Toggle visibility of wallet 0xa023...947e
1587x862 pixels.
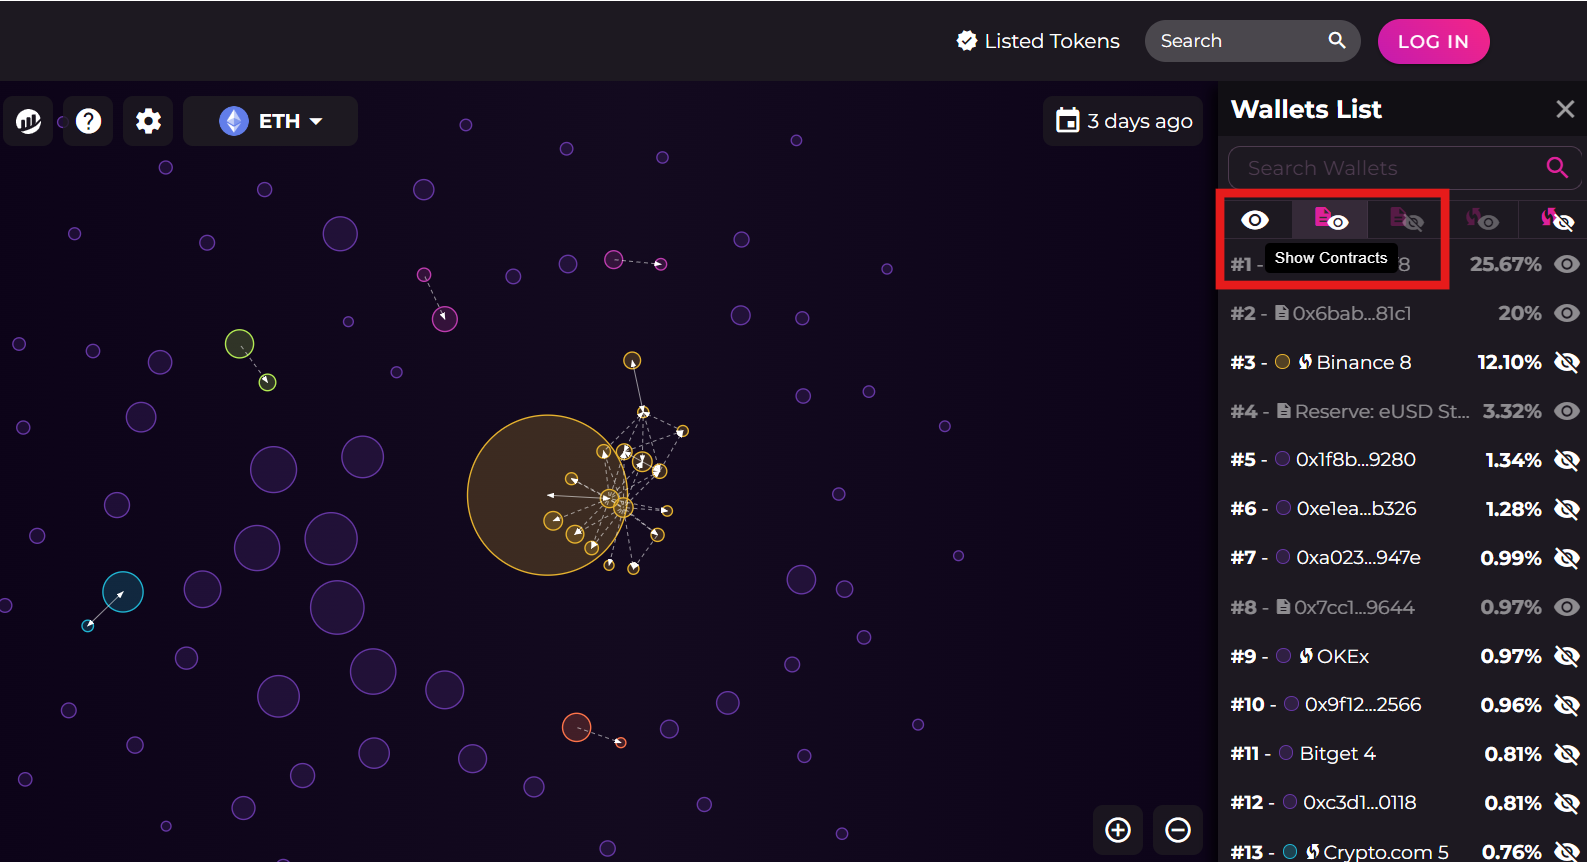coord(1567,558)
